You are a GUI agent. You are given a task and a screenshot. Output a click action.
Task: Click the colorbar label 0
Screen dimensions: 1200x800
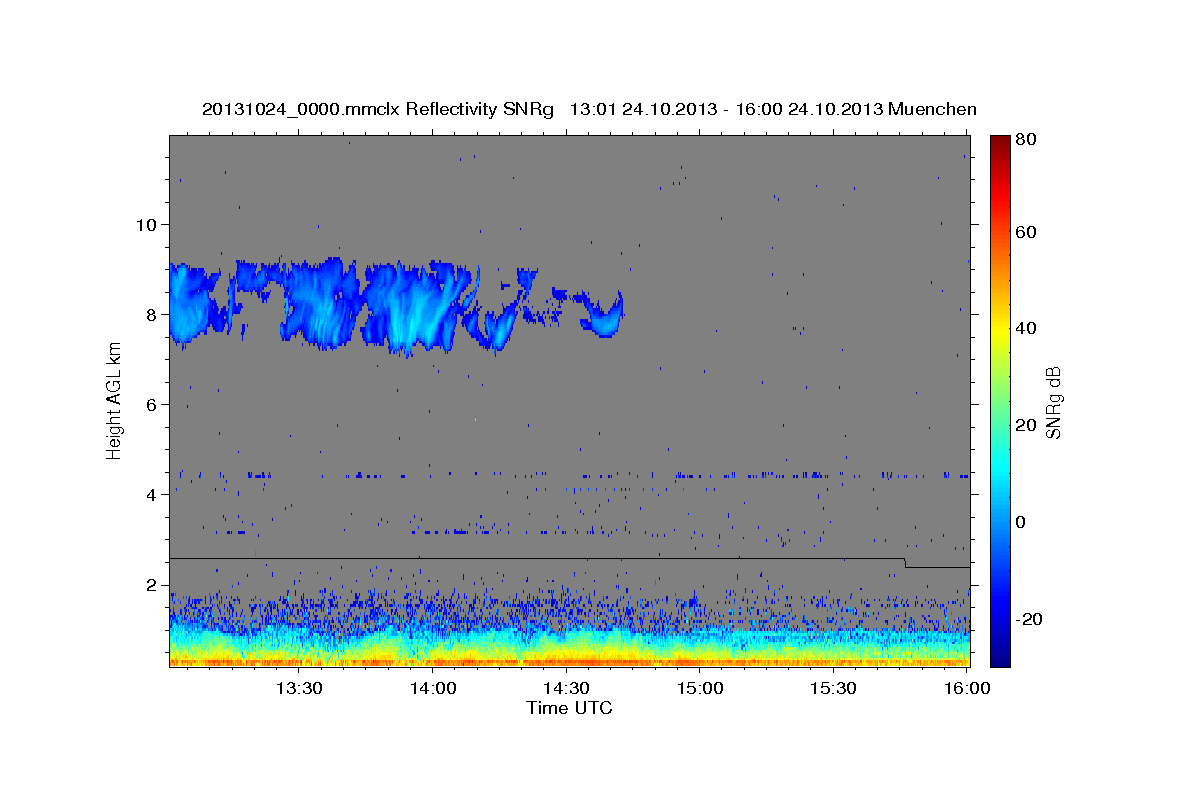(x=1020, y=522)
